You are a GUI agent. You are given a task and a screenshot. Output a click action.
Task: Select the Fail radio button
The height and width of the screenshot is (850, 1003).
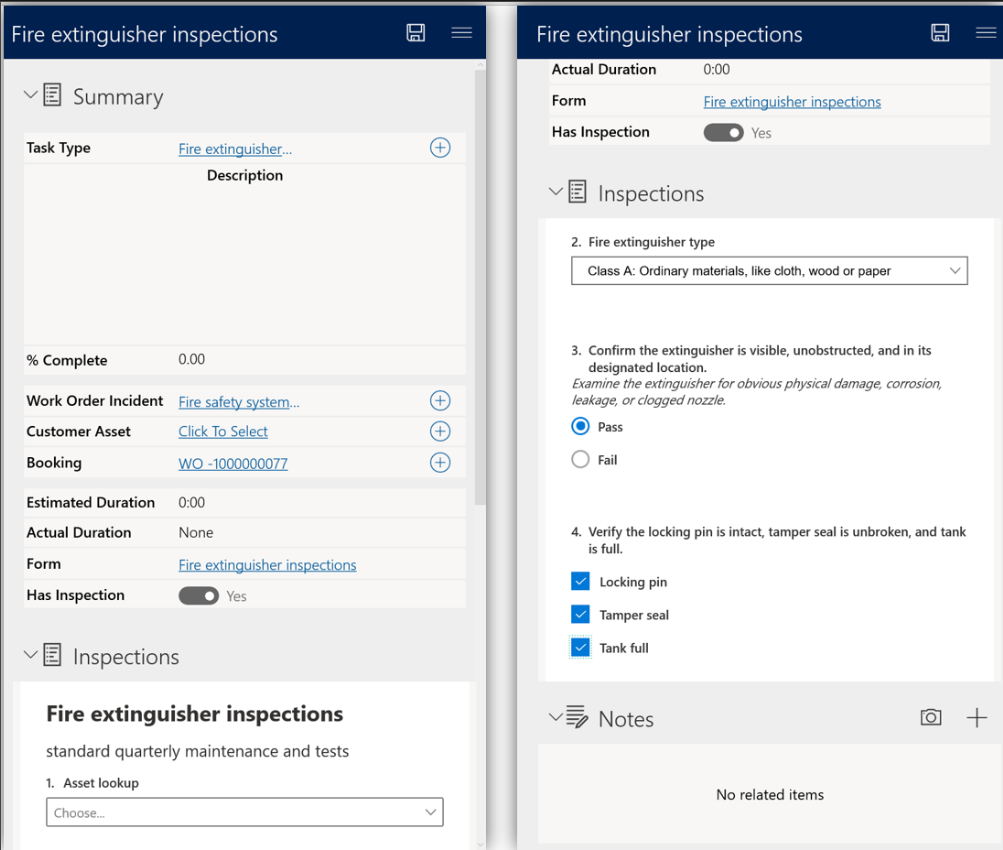[580, 460]
